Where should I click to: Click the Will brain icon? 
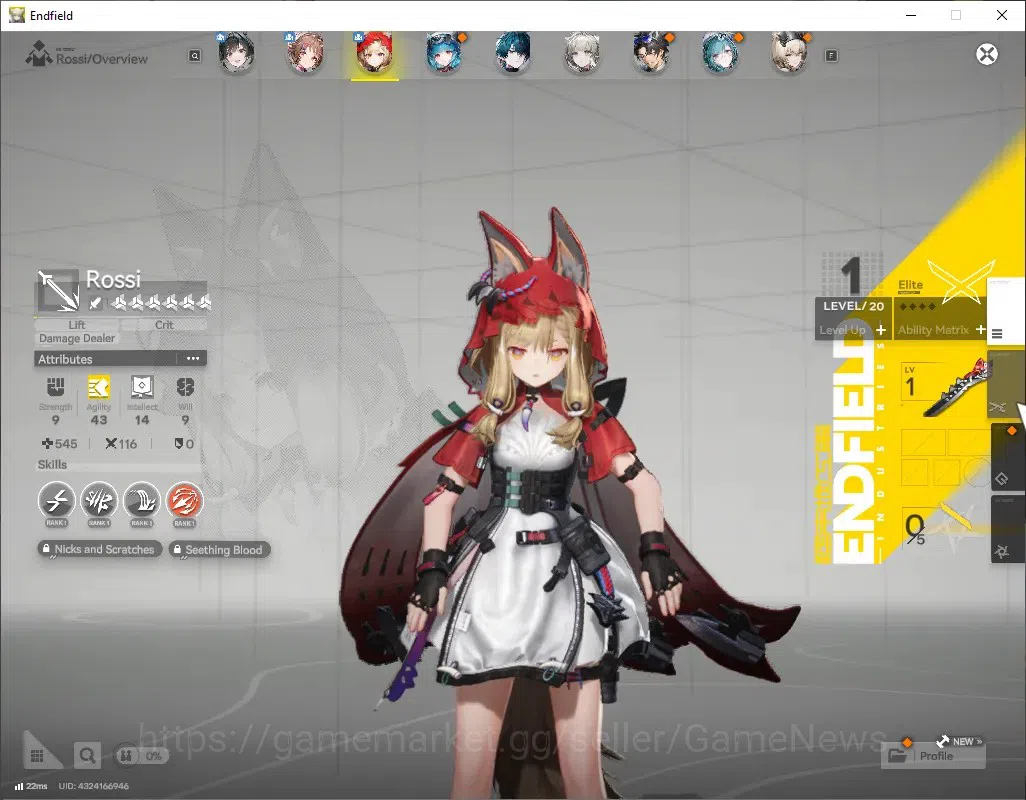pyautogui.click(x=185, y=387)
